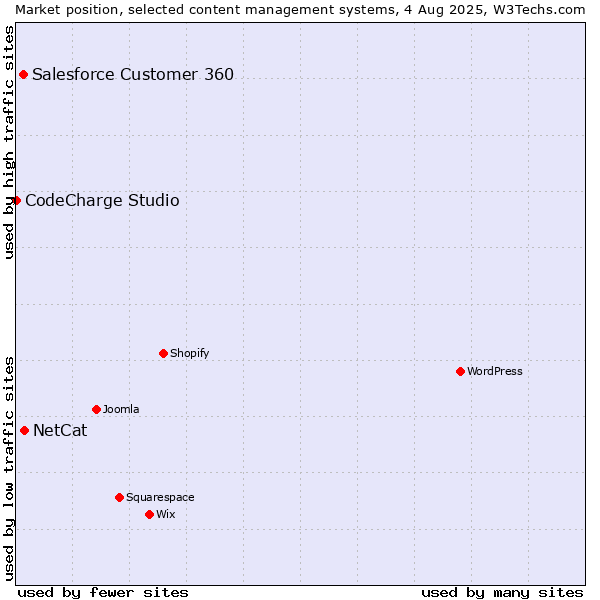Click the 'NetCat' label text

(60, 430)
